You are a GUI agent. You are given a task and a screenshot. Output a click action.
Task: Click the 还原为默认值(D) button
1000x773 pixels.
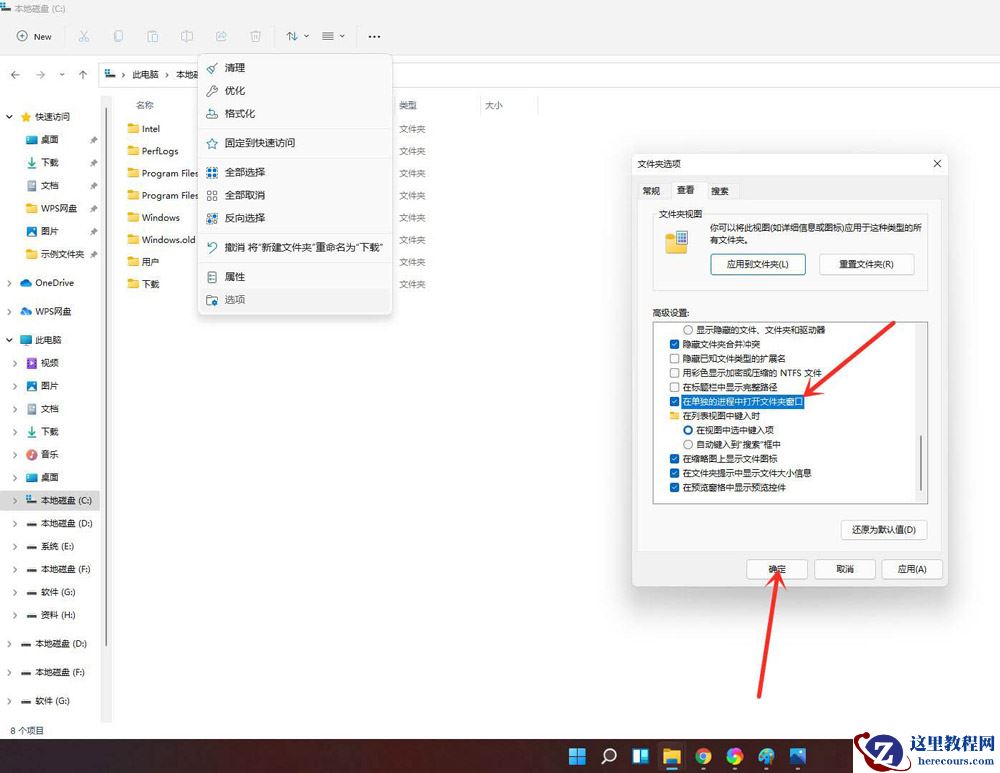pos(882,529)
